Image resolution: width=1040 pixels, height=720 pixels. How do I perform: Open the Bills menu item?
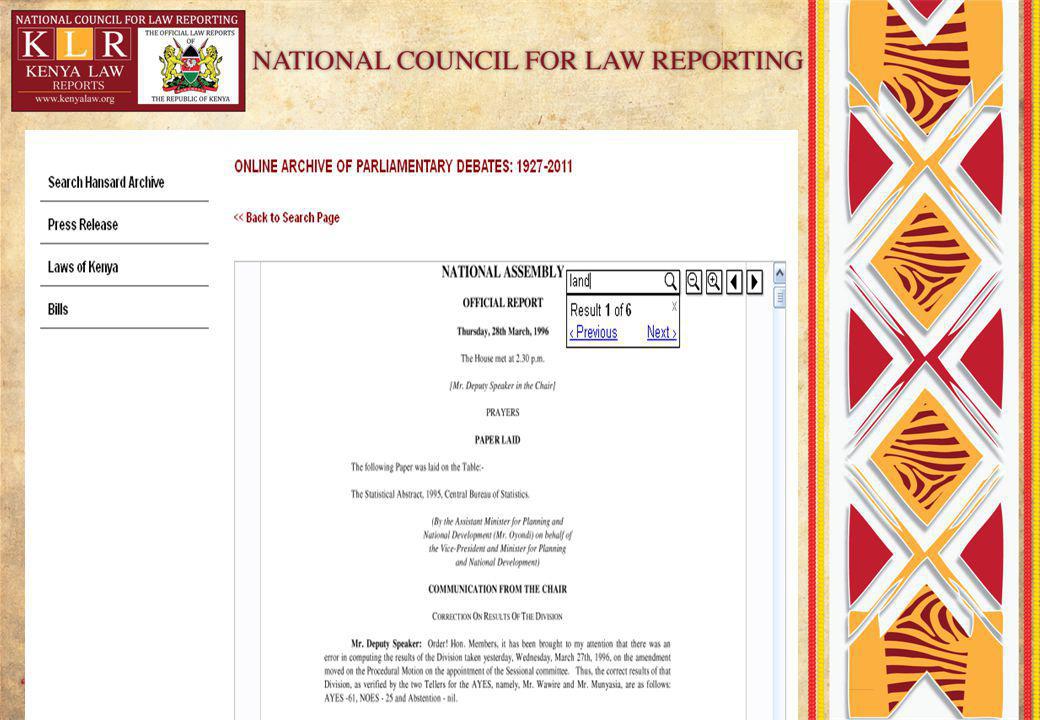coord(58,310)
